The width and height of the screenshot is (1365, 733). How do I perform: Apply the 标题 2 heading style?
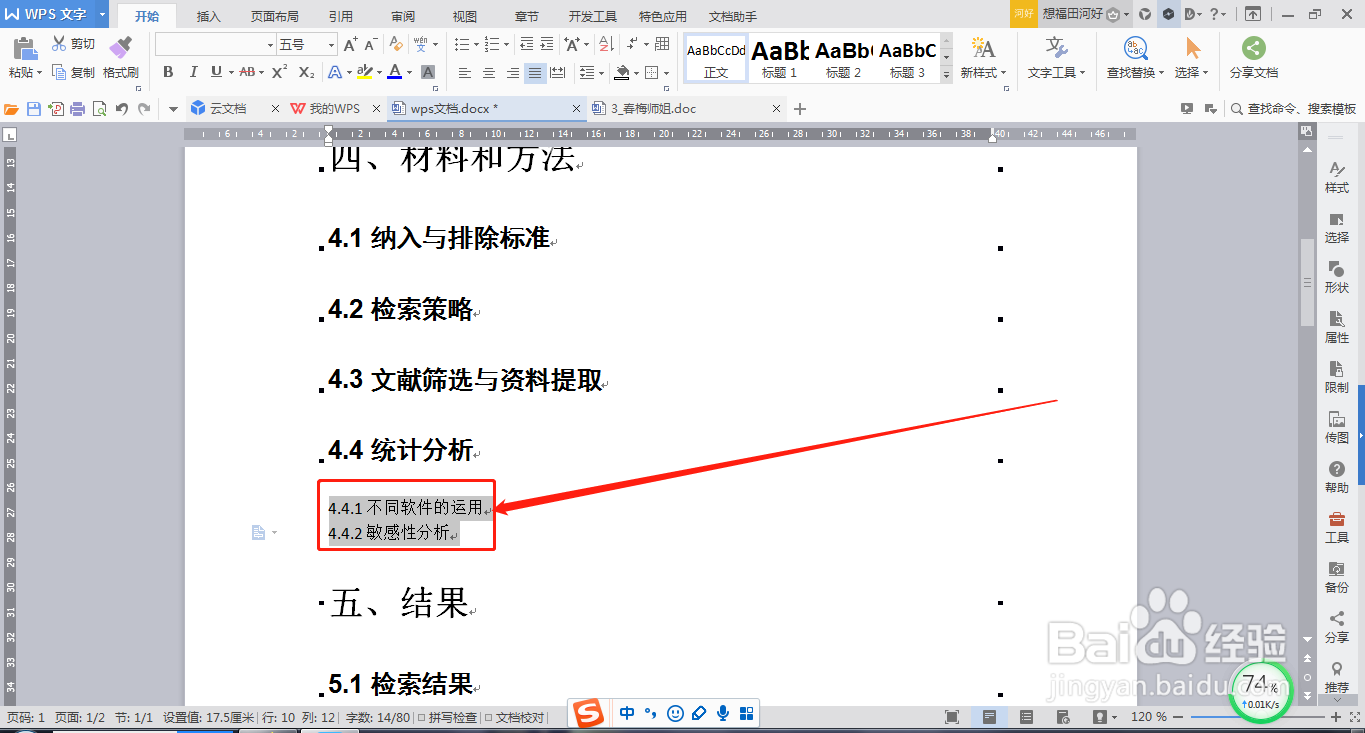(x=844, y=58)
